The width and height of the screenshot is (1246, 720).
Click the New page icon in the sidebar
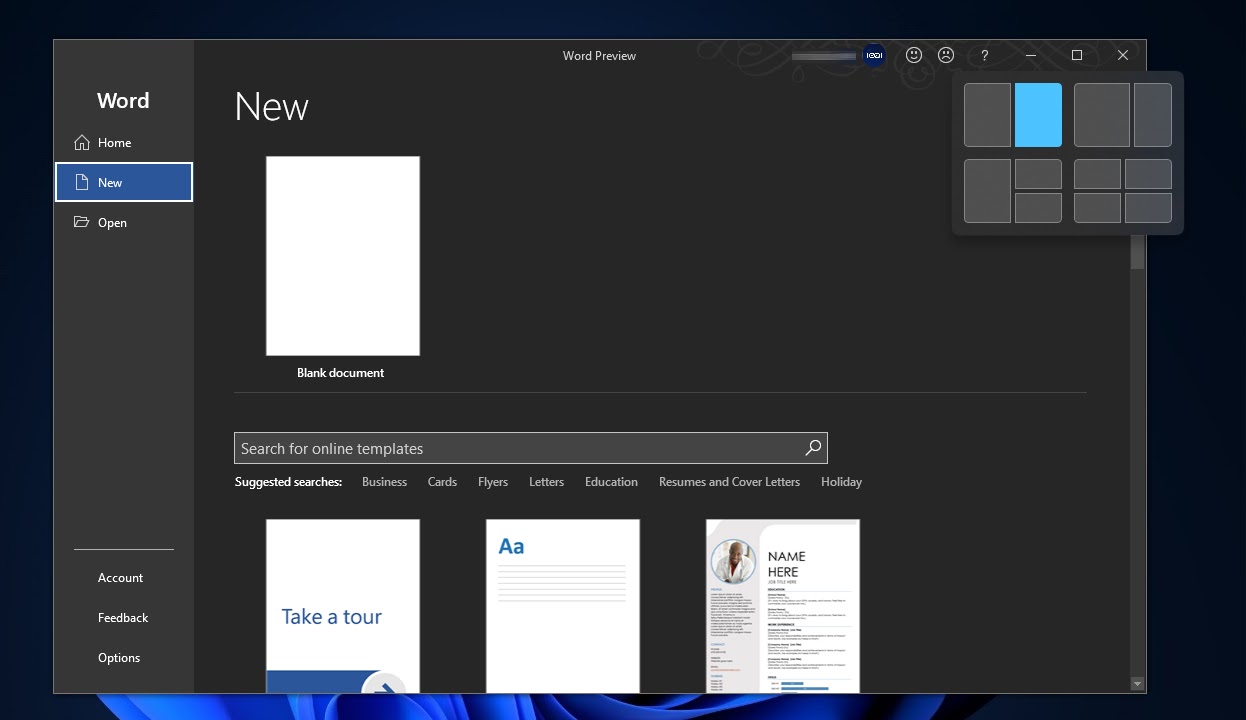82,183
